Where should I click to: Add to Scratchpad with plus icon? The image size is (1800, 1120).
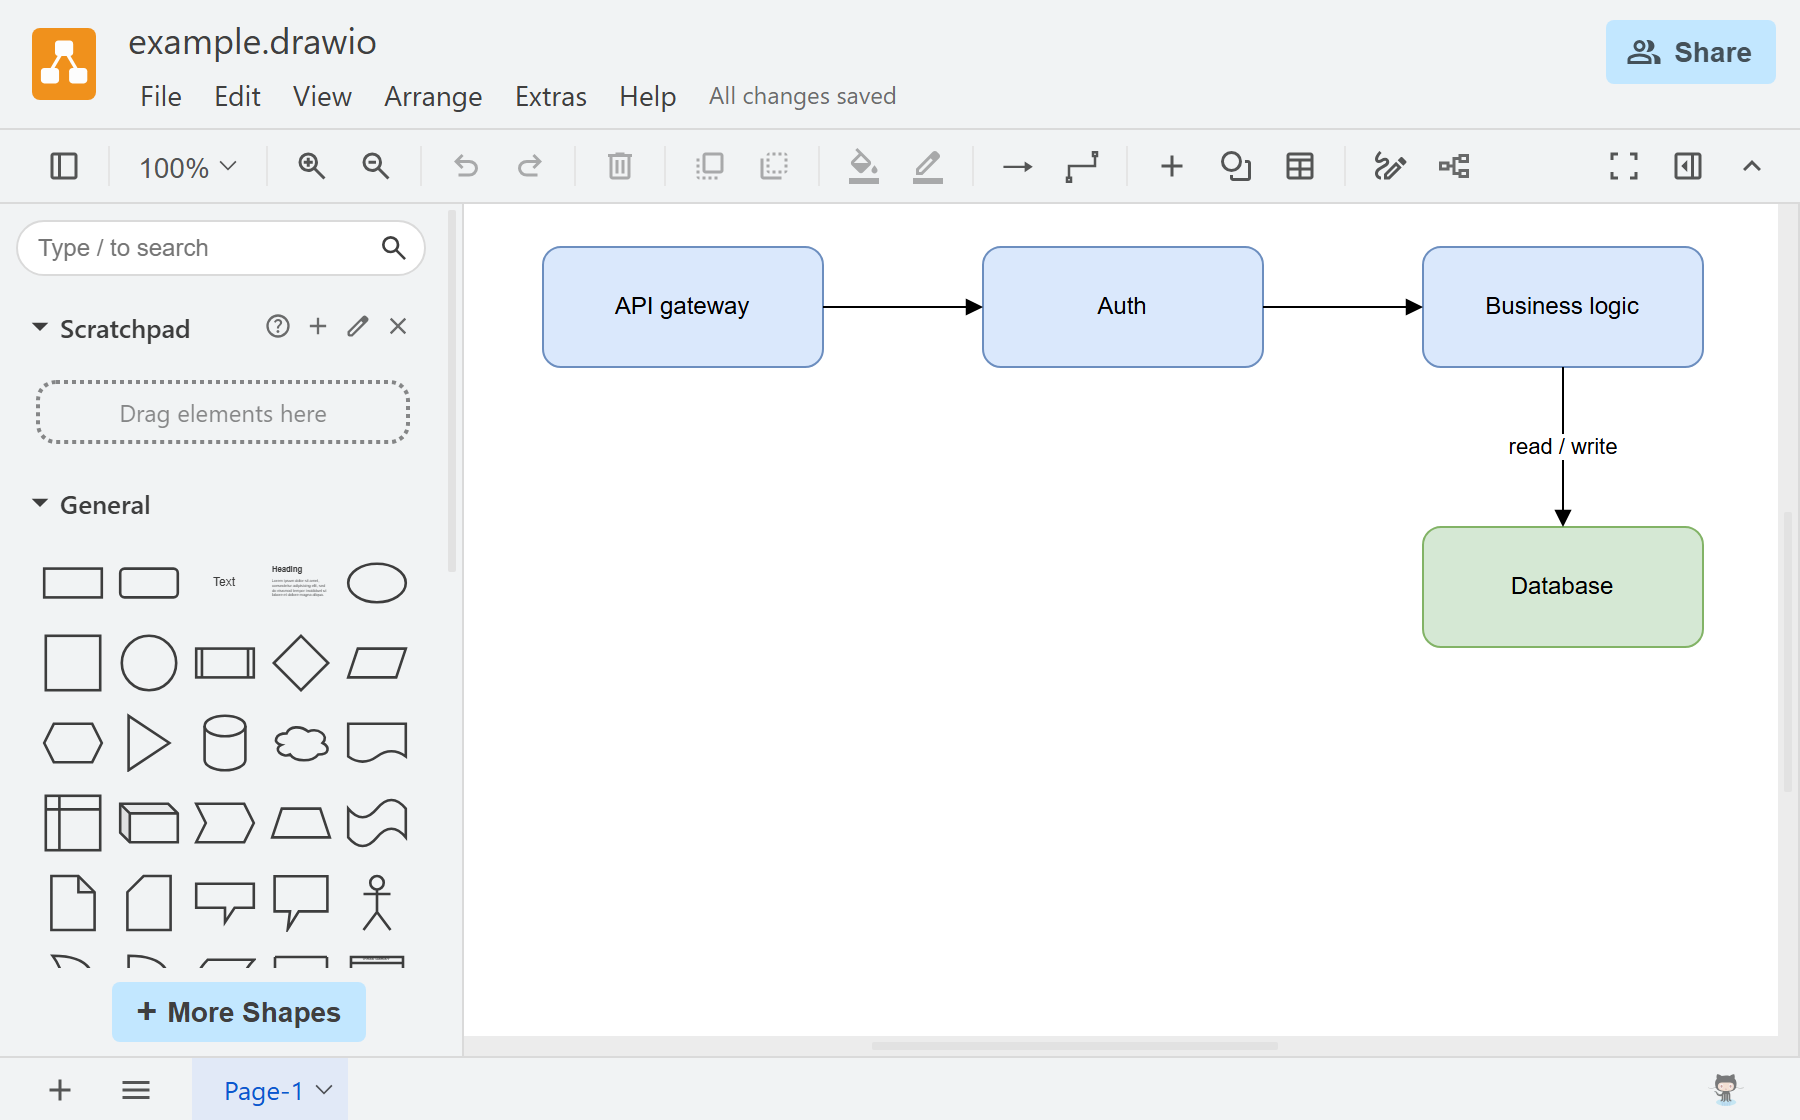coord(318,326)
